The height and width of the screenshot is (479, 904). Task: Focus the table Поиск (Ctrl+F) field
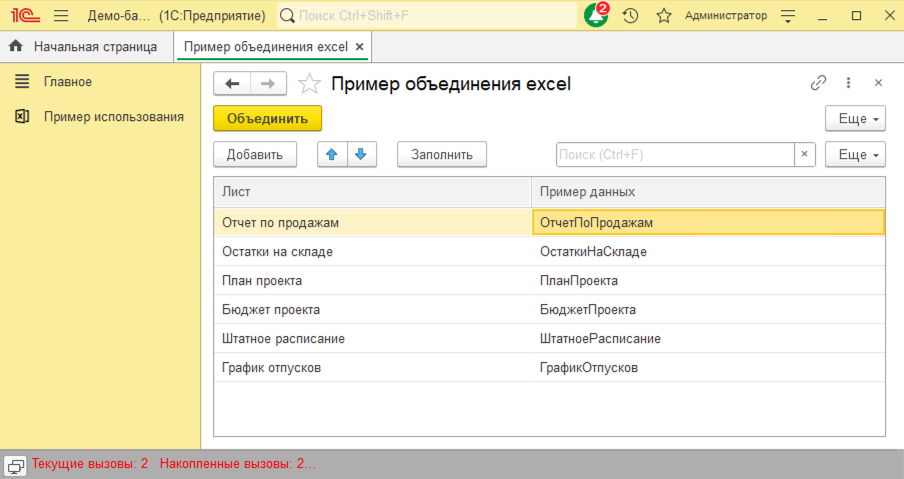coord(675,154)
